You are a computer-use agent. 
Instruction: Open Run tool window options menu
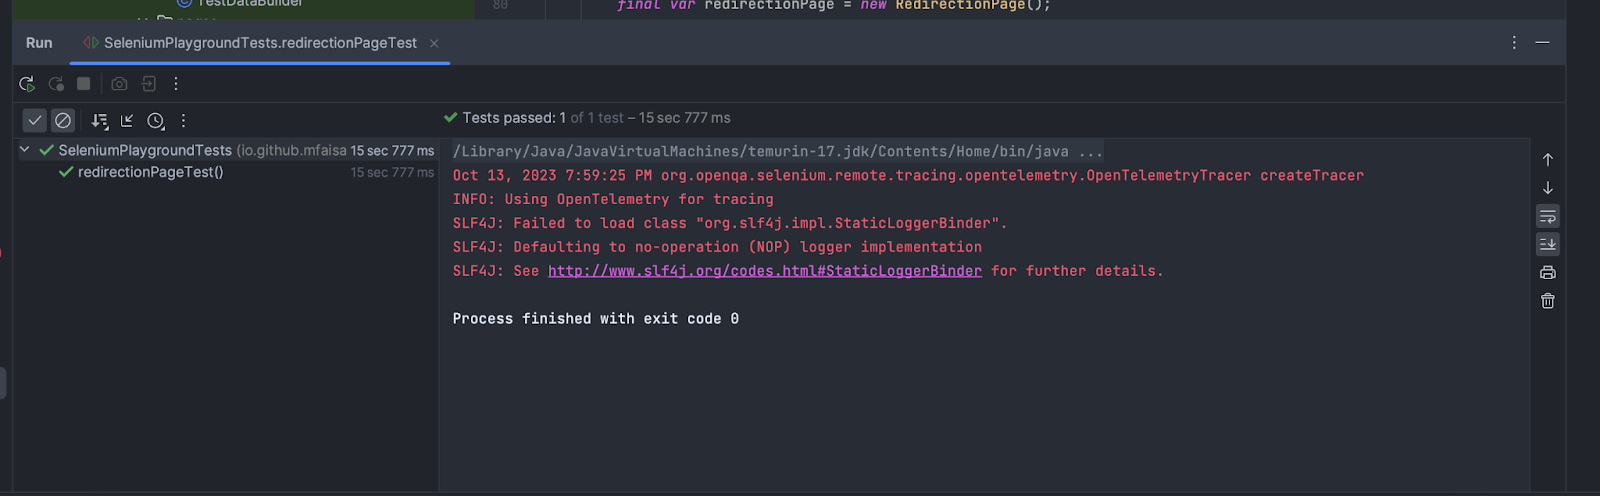point(1514,43)
